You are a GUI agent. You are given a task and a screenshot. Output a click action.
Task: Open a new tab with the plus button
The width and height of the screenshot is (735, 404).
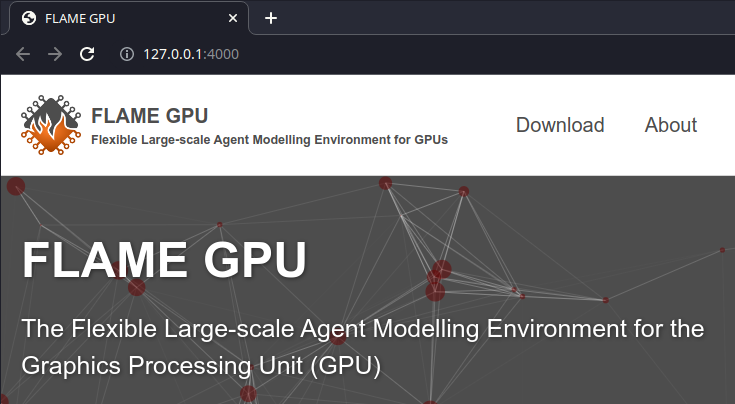pyautogui.click(x=271, y=18)
